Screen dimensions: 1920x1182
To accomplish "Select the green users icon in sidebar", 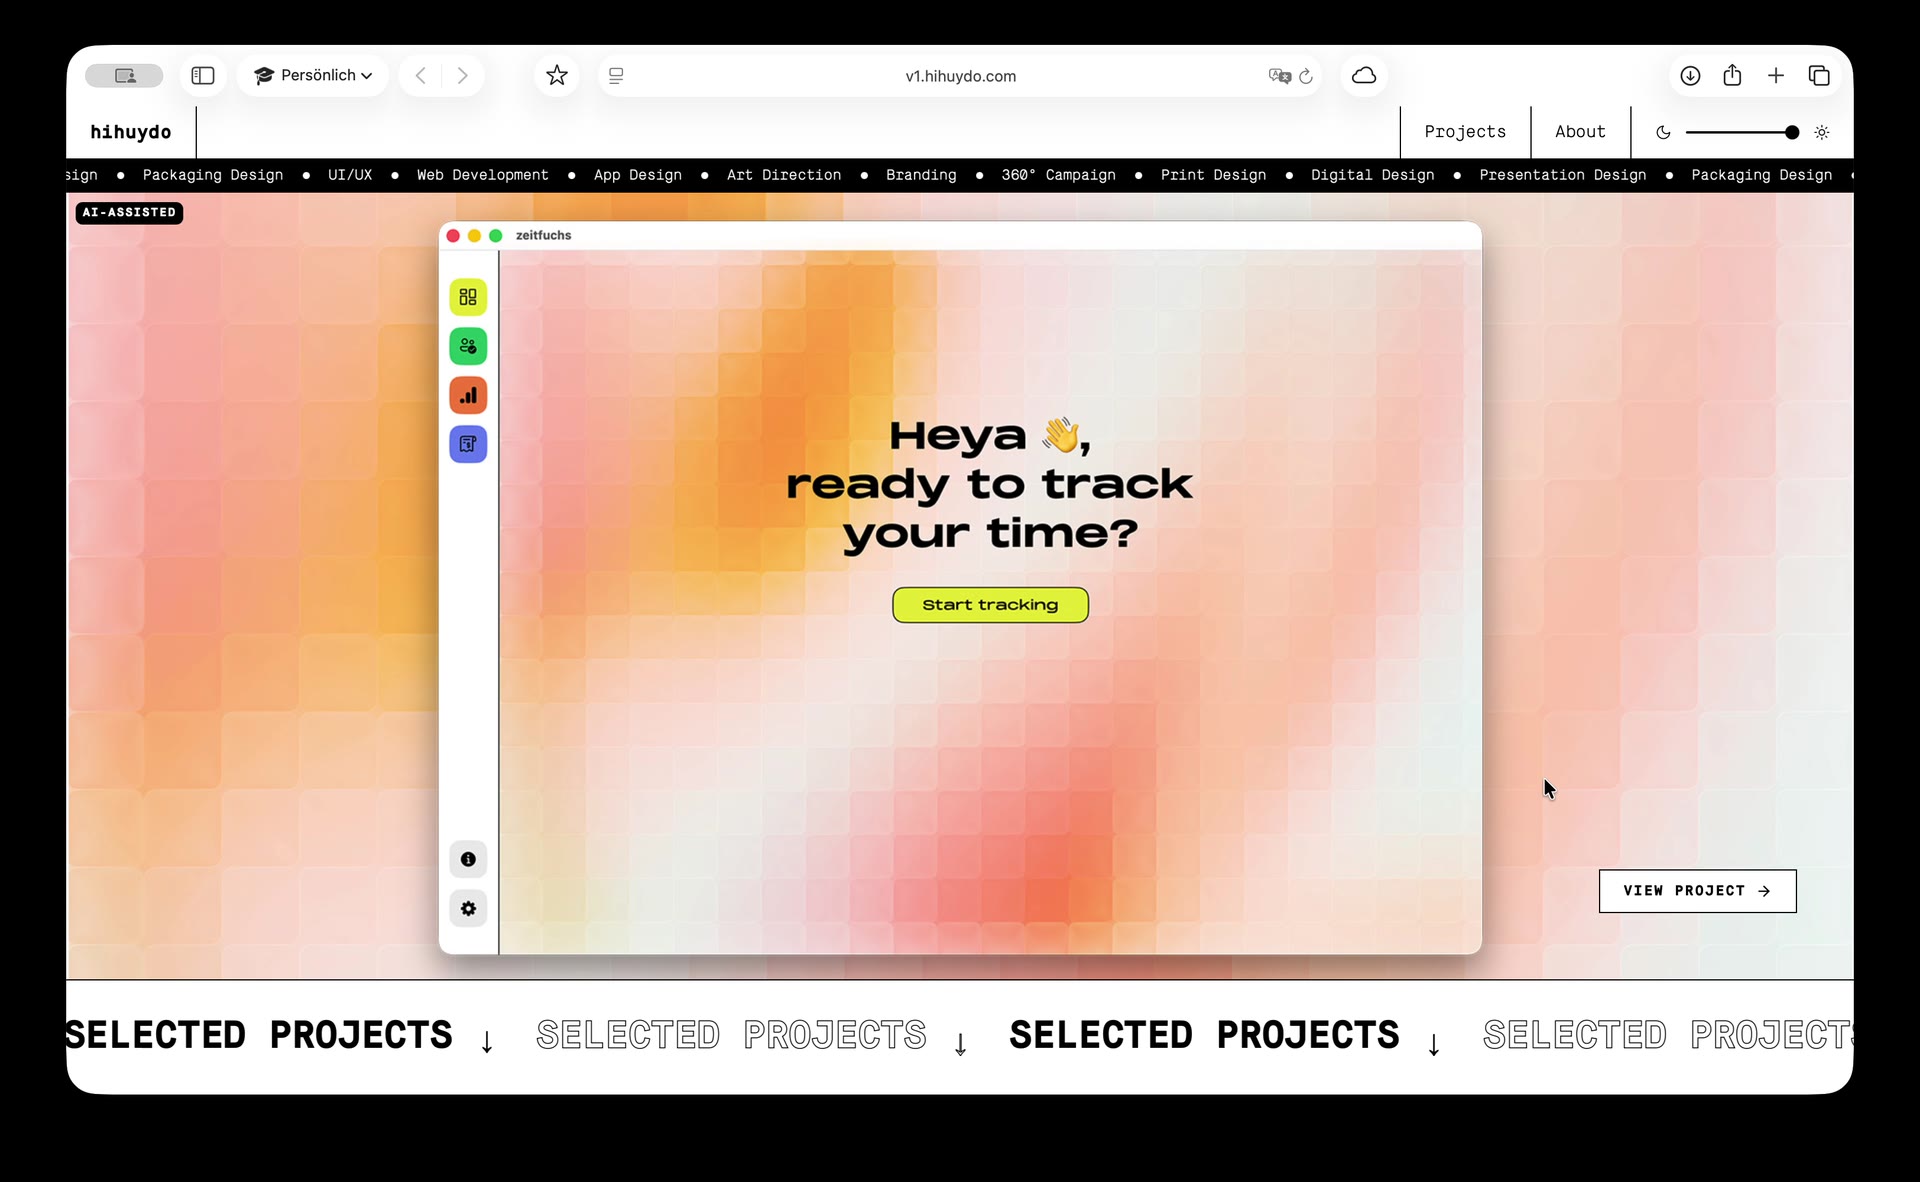I will (x=468, y=346).
